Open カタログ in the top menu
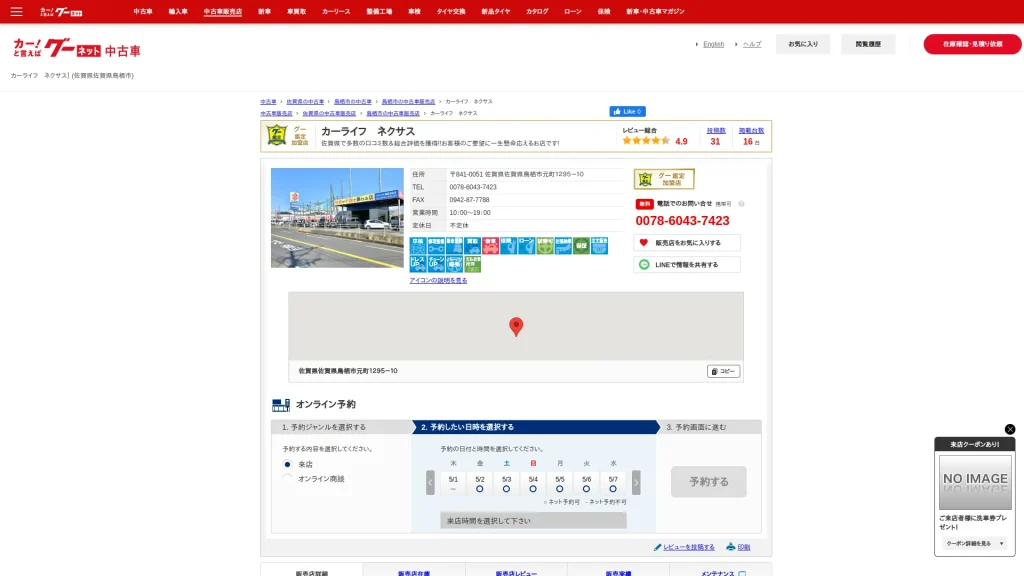The image size is (1024, 576). 537,12
